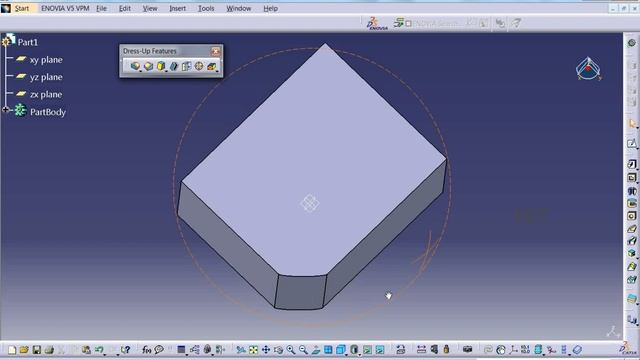
Task: Click the axis system icon in bottom toolbar
Action: coord(513,350)
